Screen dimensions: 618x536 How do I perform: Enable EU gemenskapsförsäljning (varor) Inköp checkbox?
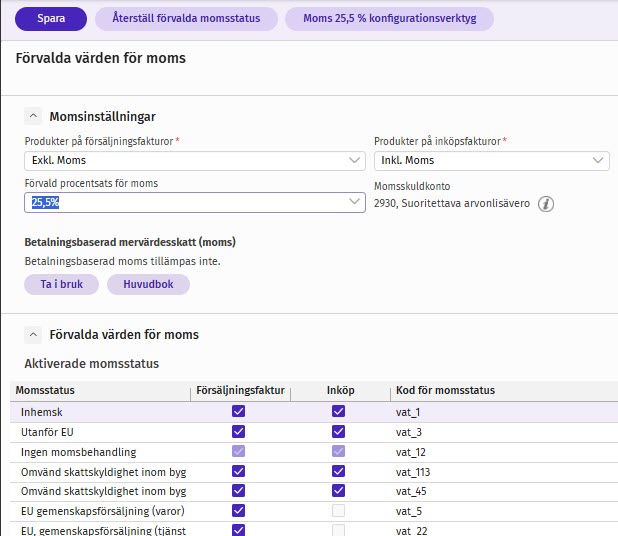click(x=339, y=511)
